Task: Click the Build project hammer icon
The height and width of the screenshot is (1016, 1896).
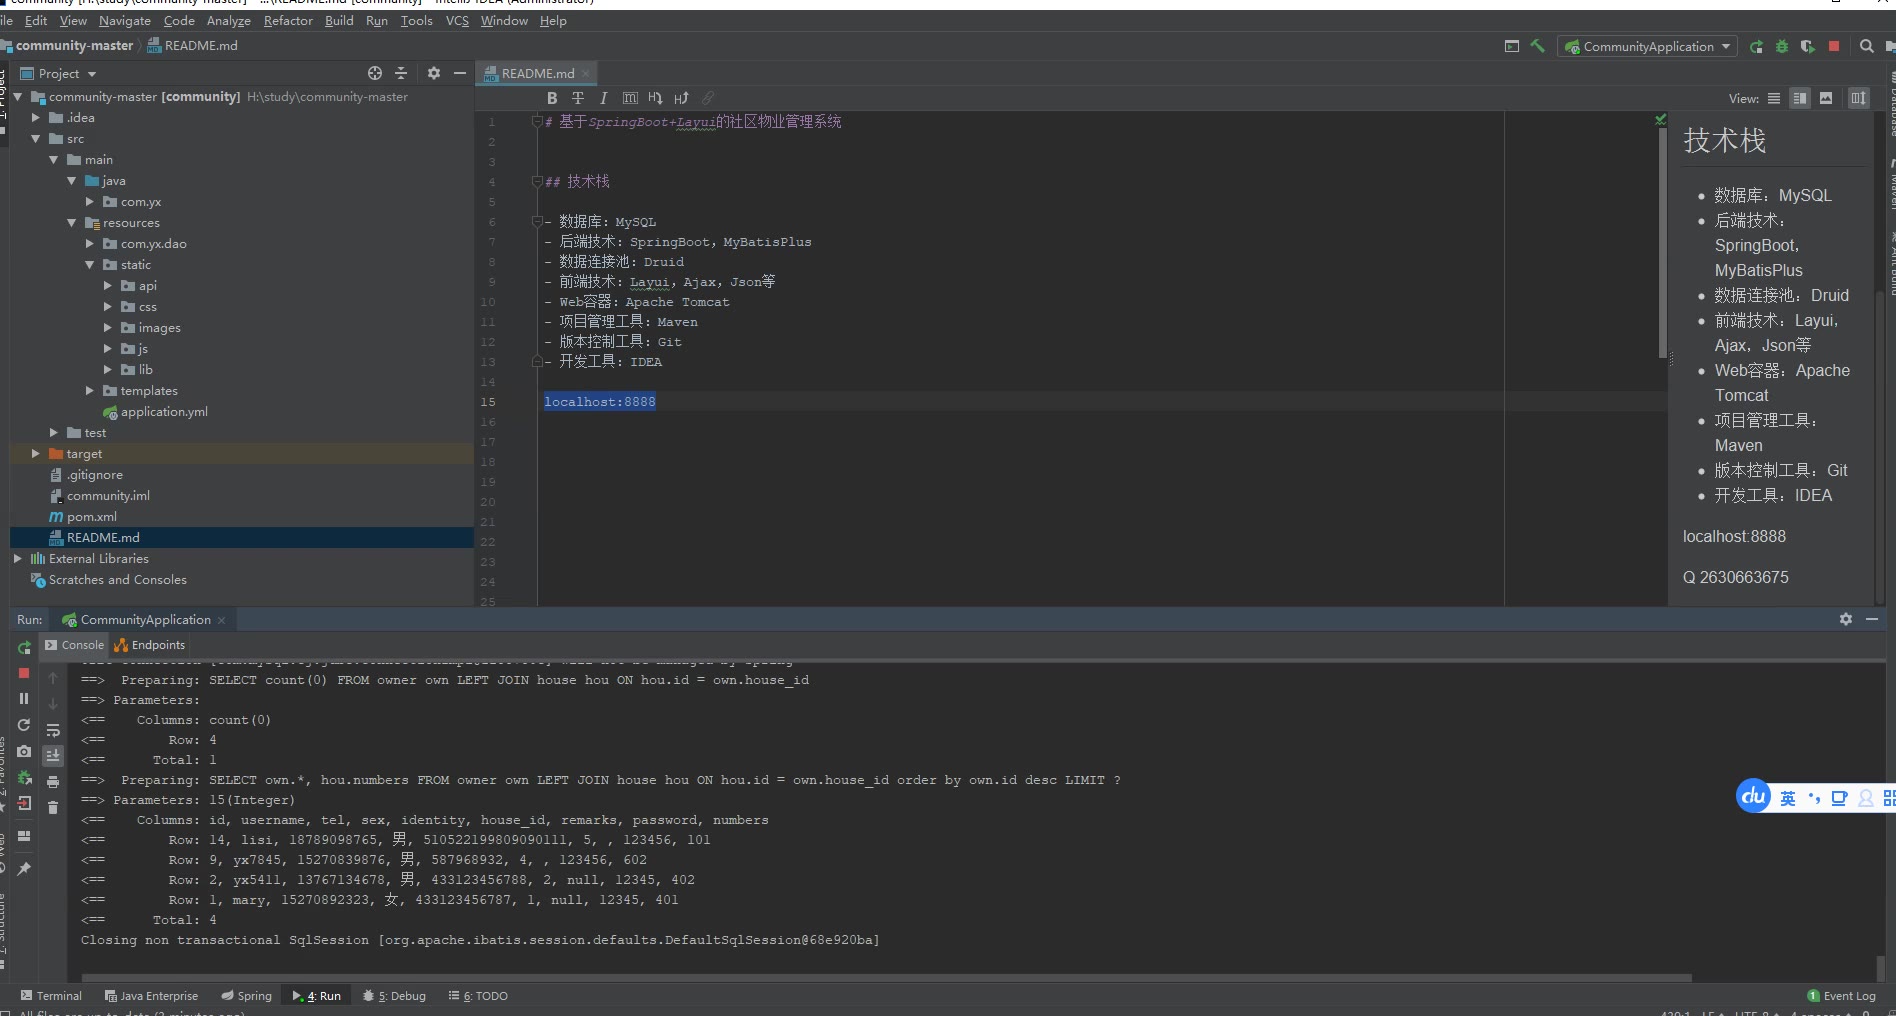Action: (x=1537, y=46)
